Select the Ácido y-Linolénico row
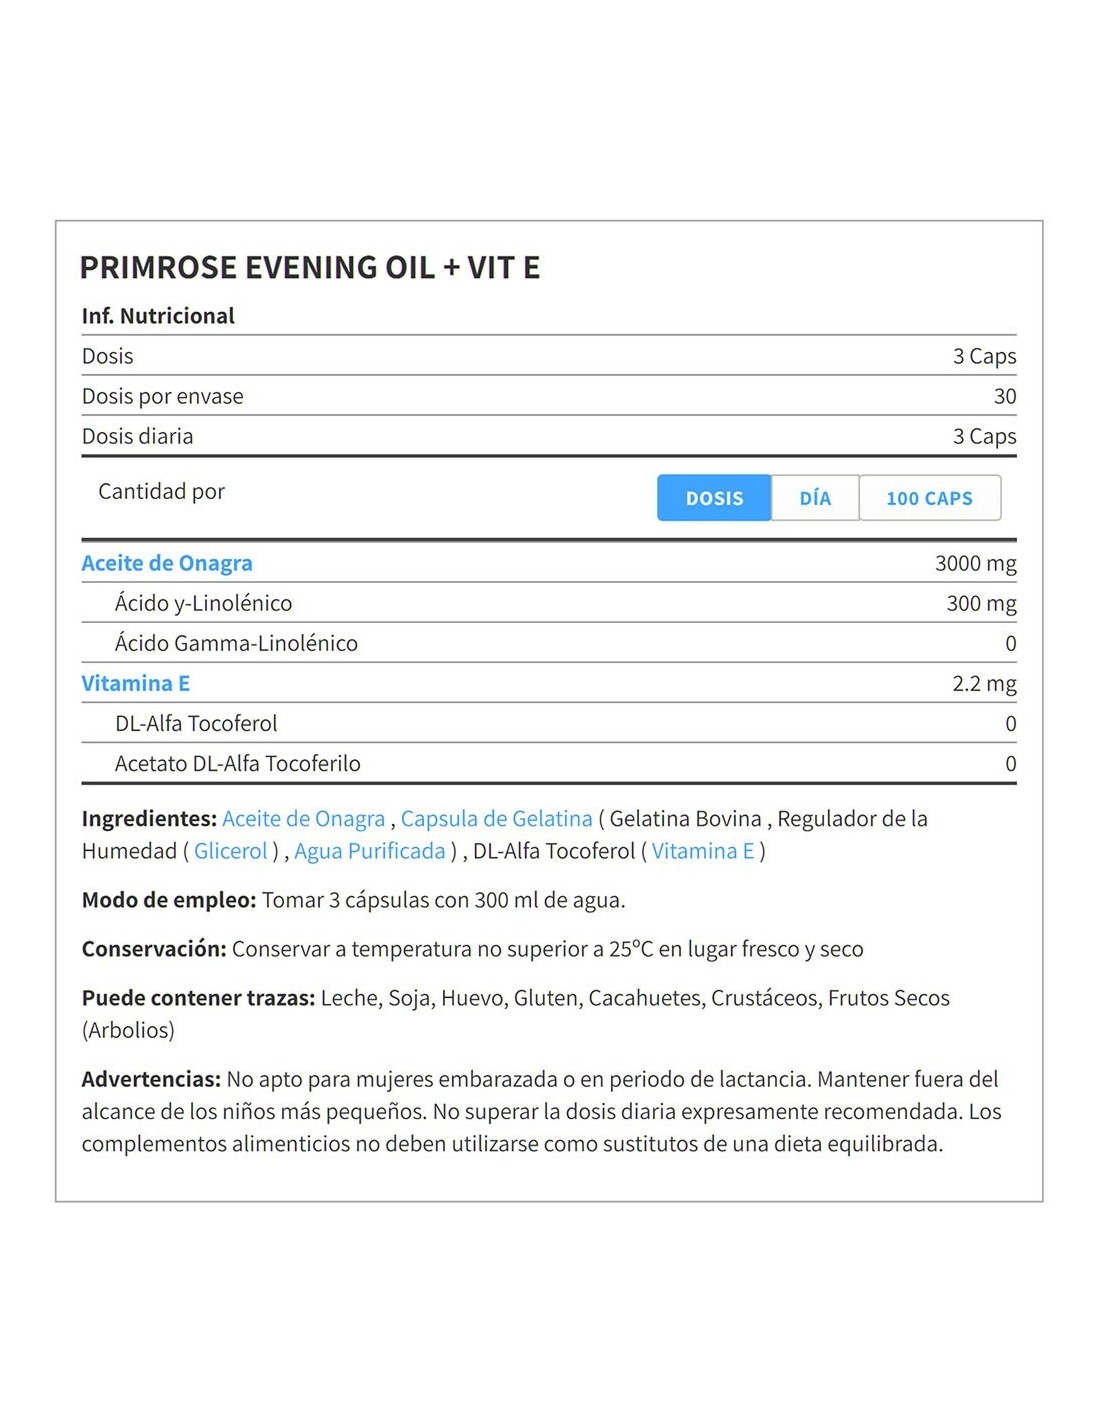Screen dimensions: 1100x1422 (549, 603)
